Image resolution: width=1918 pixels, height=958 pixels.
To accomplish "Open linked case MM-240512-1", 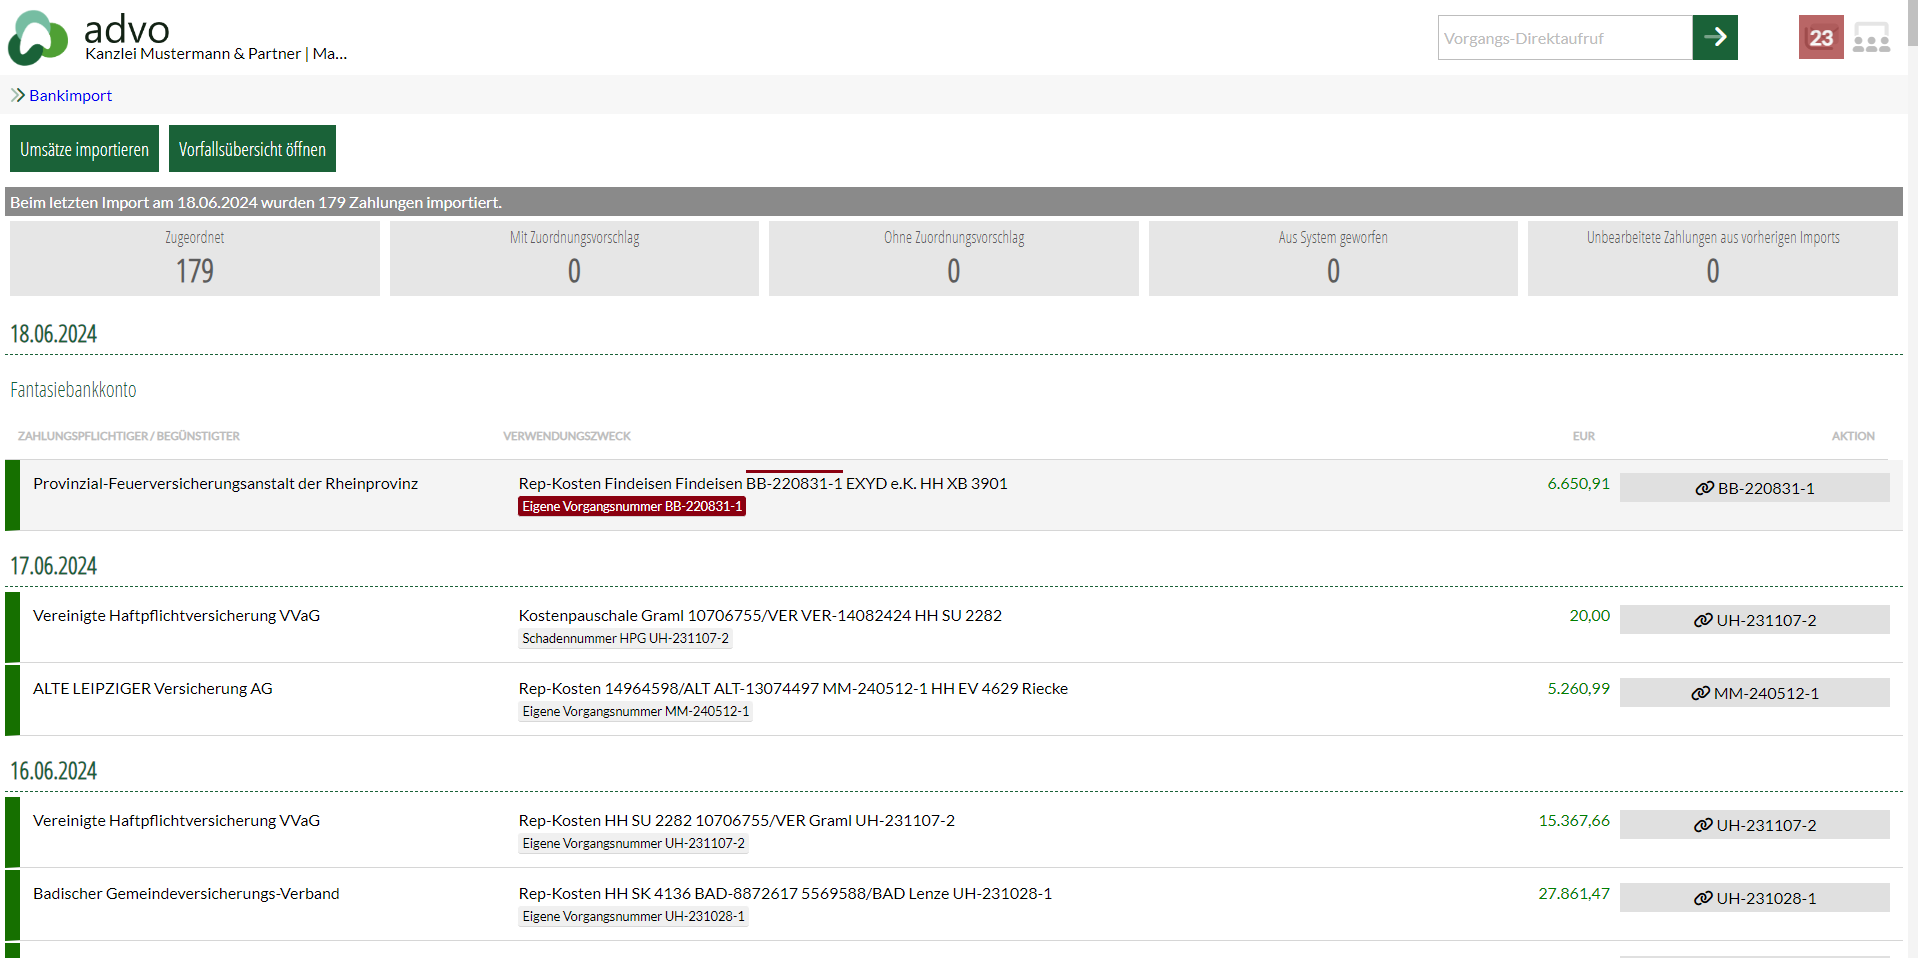I will click(x=1754, y=693).
